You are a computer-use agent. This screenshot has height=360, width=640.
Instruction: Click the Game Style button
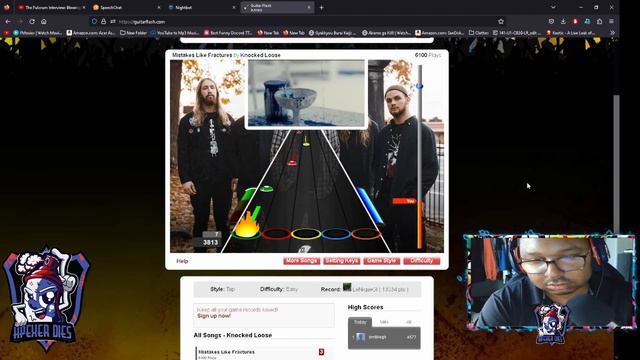tap(382, 261)
